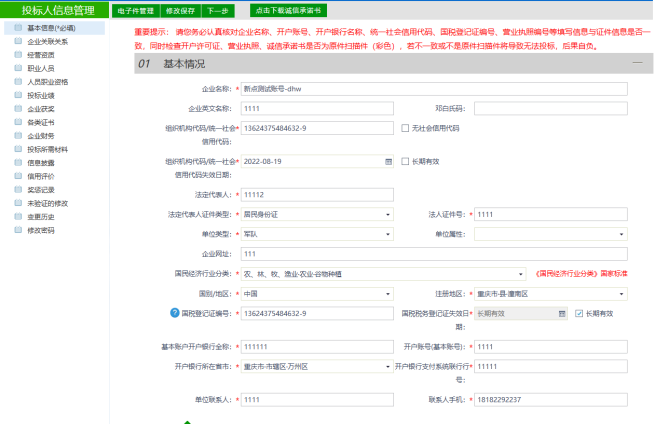Check the 无社会信用代码 checkbox
Image resolution: width=655 pixels, height=425 pixels.
(405, 128)
